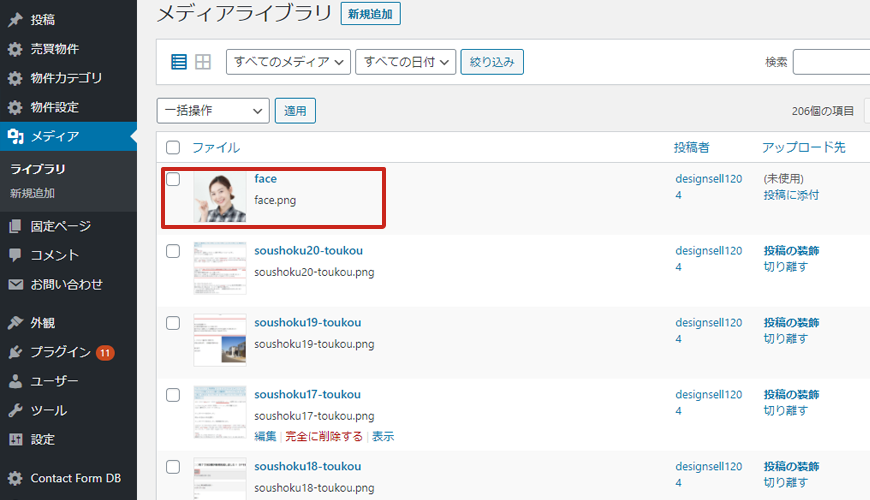Screen dimensions: 870x500
Task: Check the face.png row checkbox
Action: coord(173,179)
